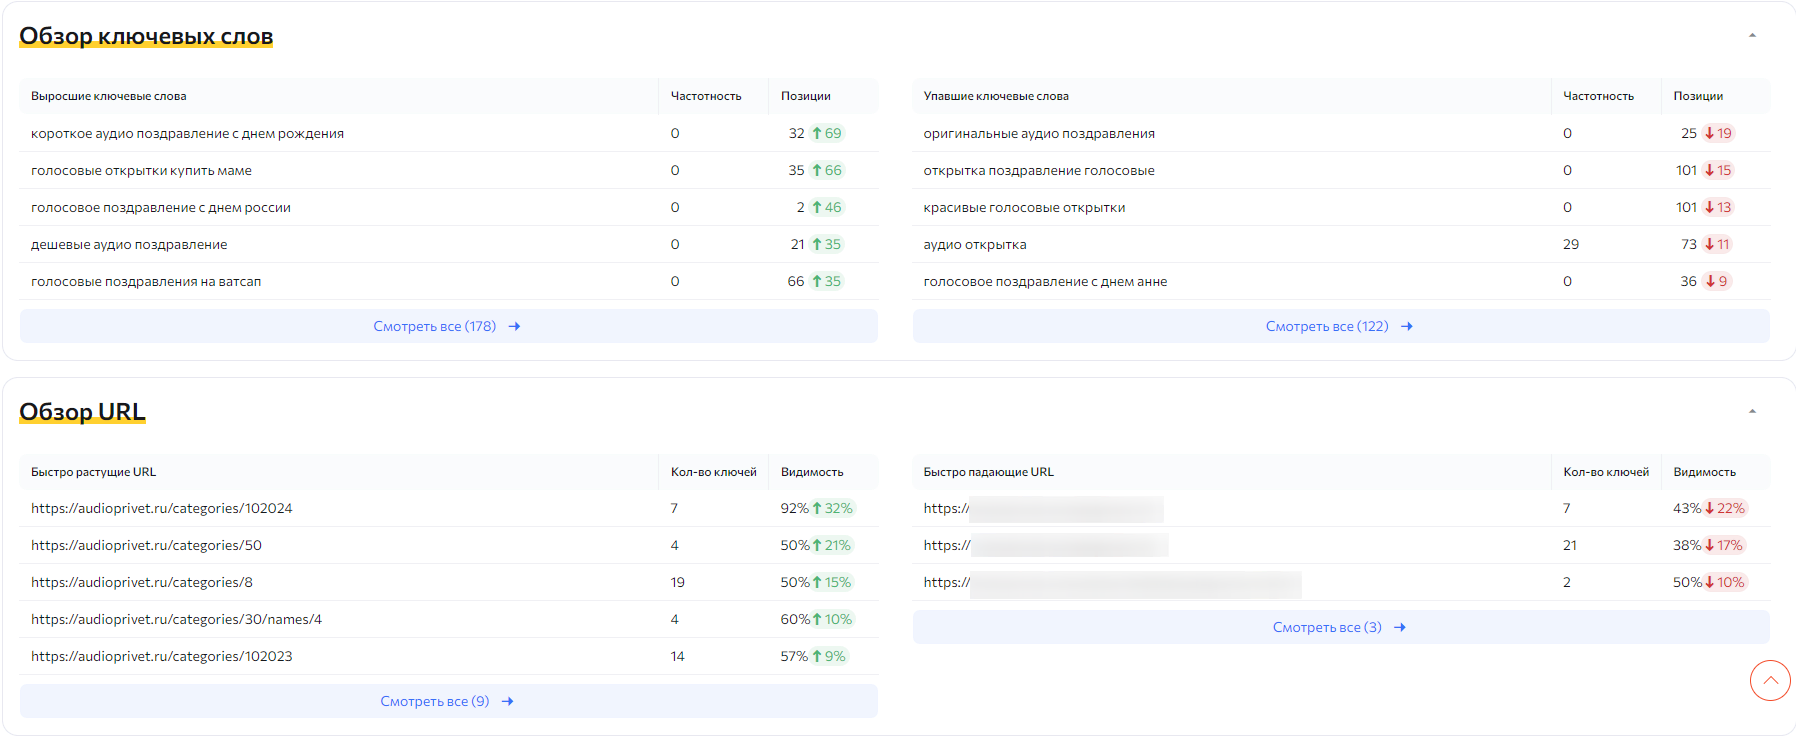Open blurred falling URL with 50% visibility

[1112, 582]
